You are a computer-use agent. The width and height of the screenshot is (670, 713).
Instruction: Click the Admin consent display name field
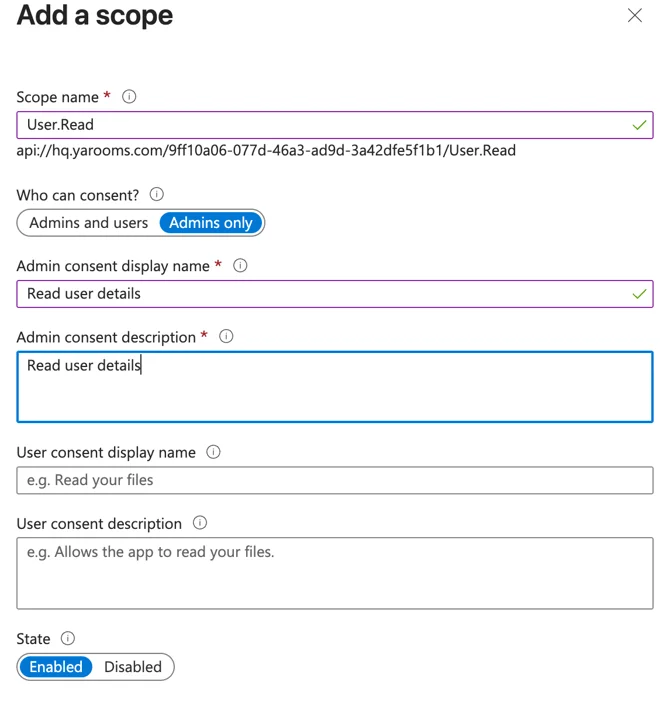pyautogui.click(x=320, y=294)
